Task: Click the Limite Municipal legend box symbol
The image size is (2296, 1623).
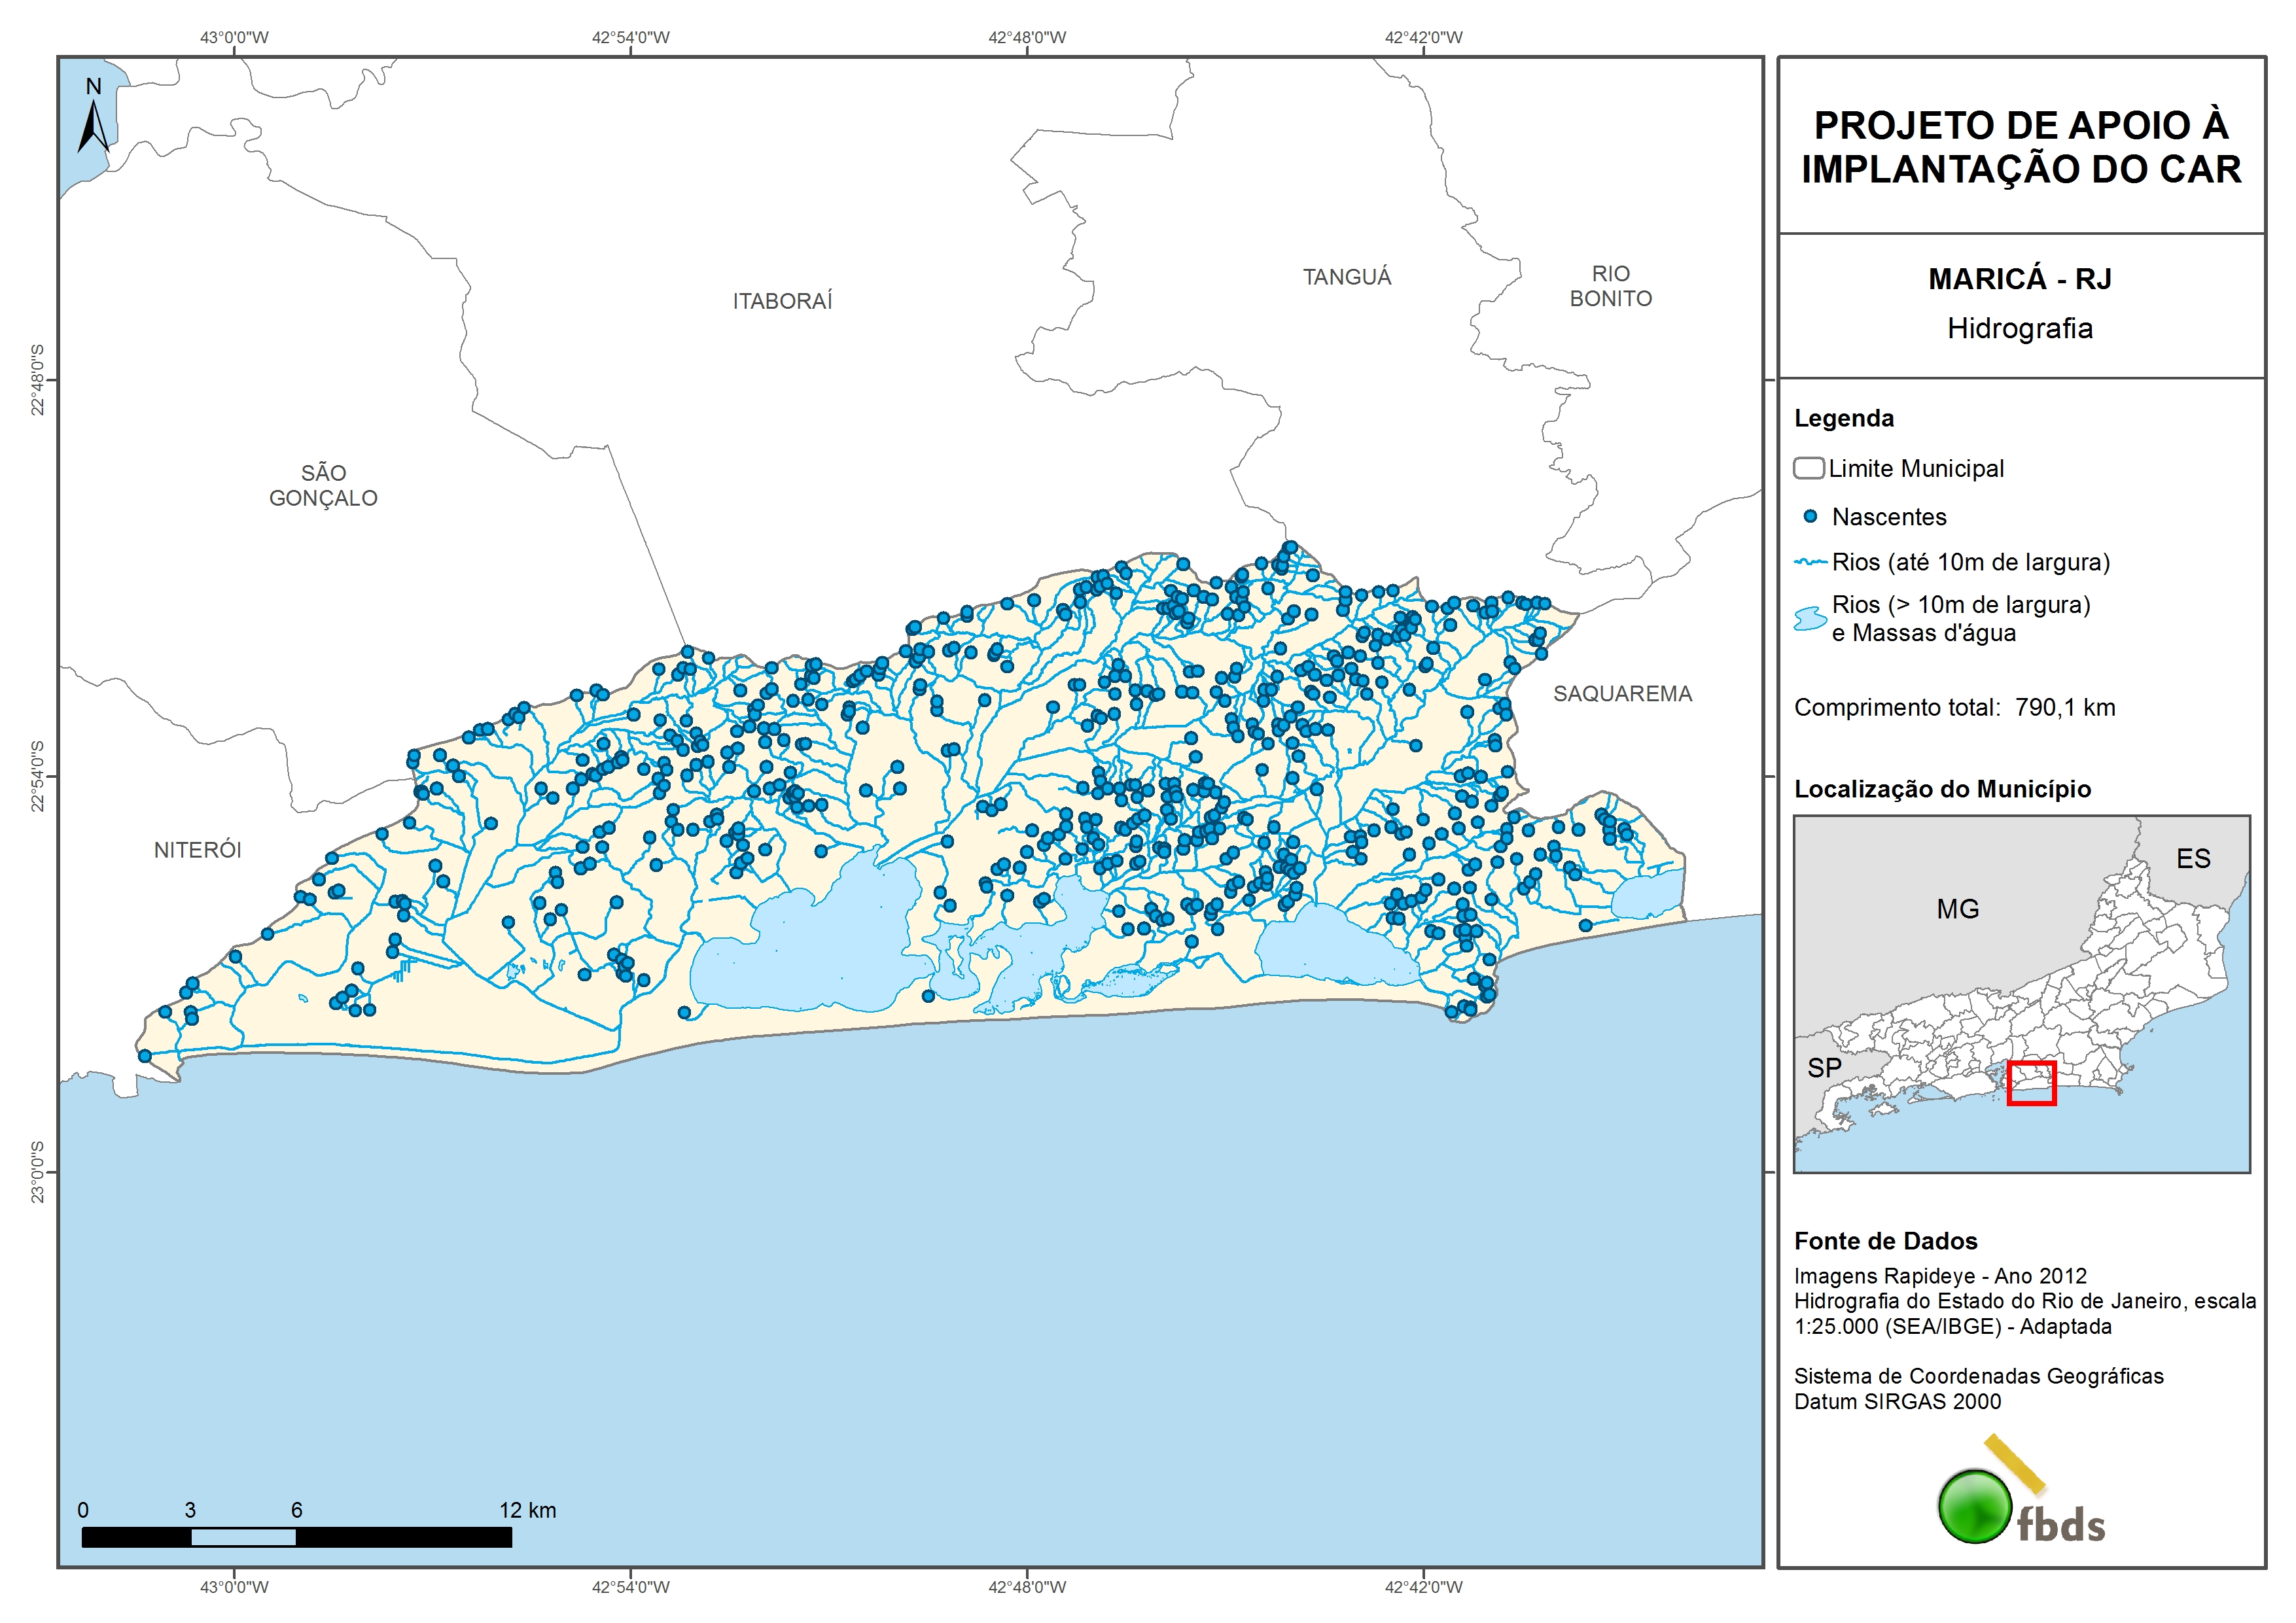Action: (1809, 468)
